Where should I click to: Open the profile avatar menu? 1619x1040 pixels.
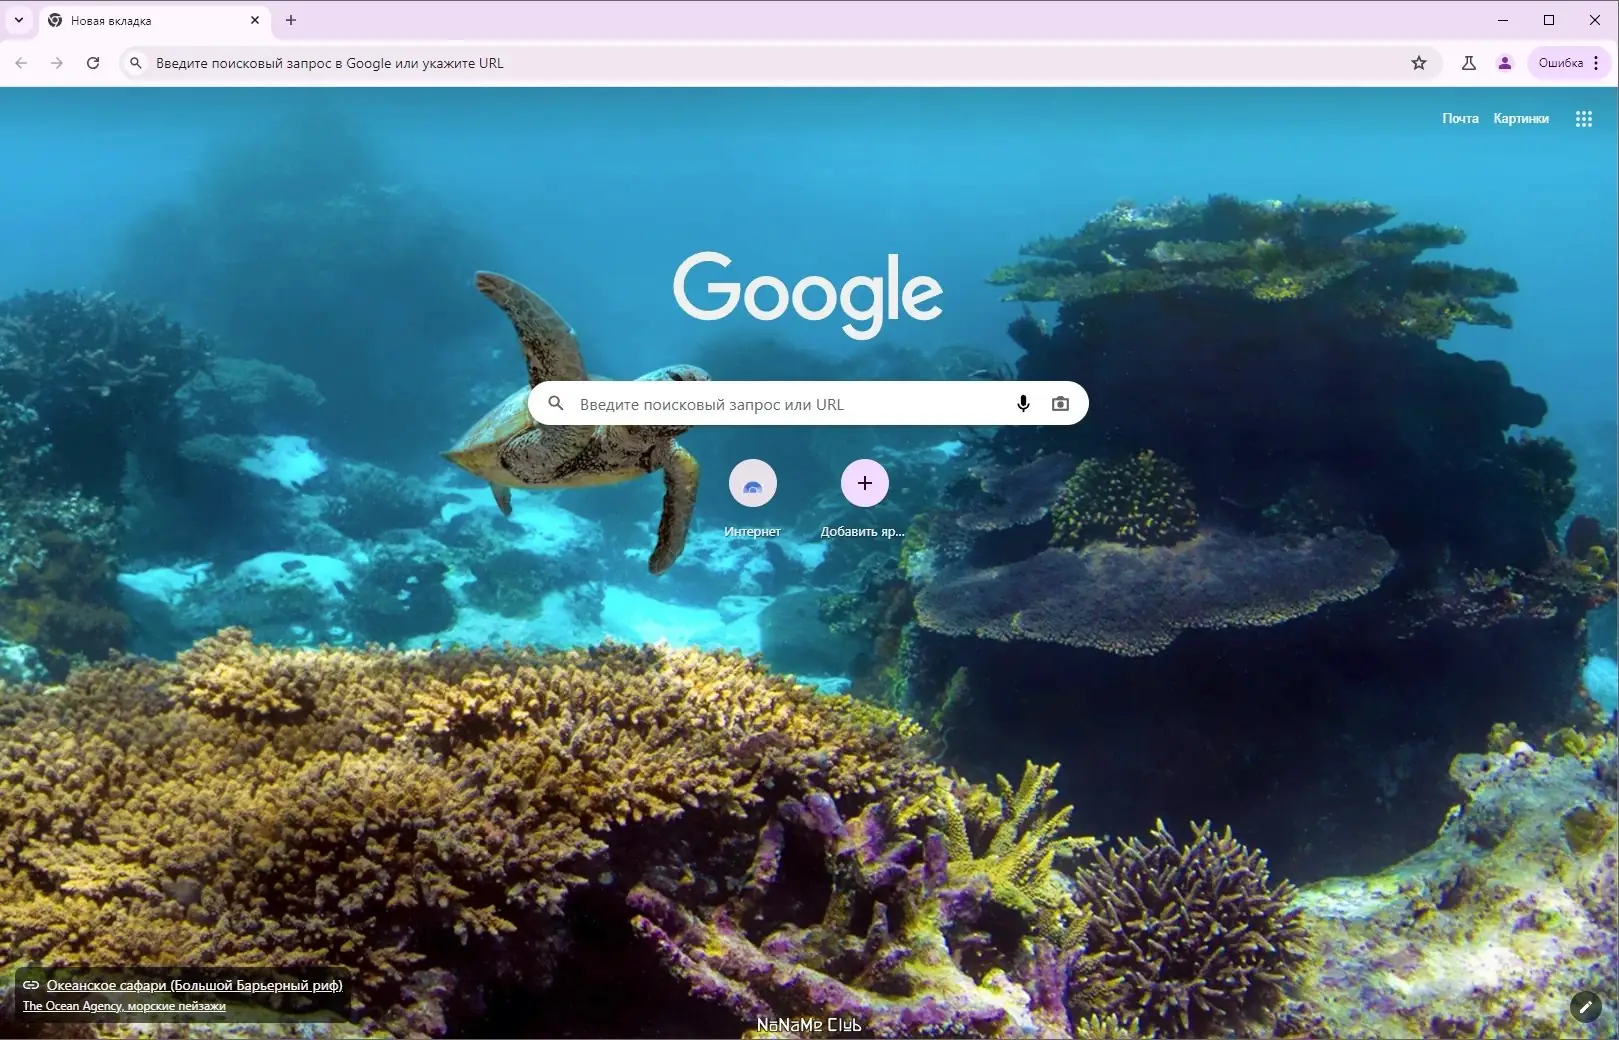click(x=1505, y=63)
